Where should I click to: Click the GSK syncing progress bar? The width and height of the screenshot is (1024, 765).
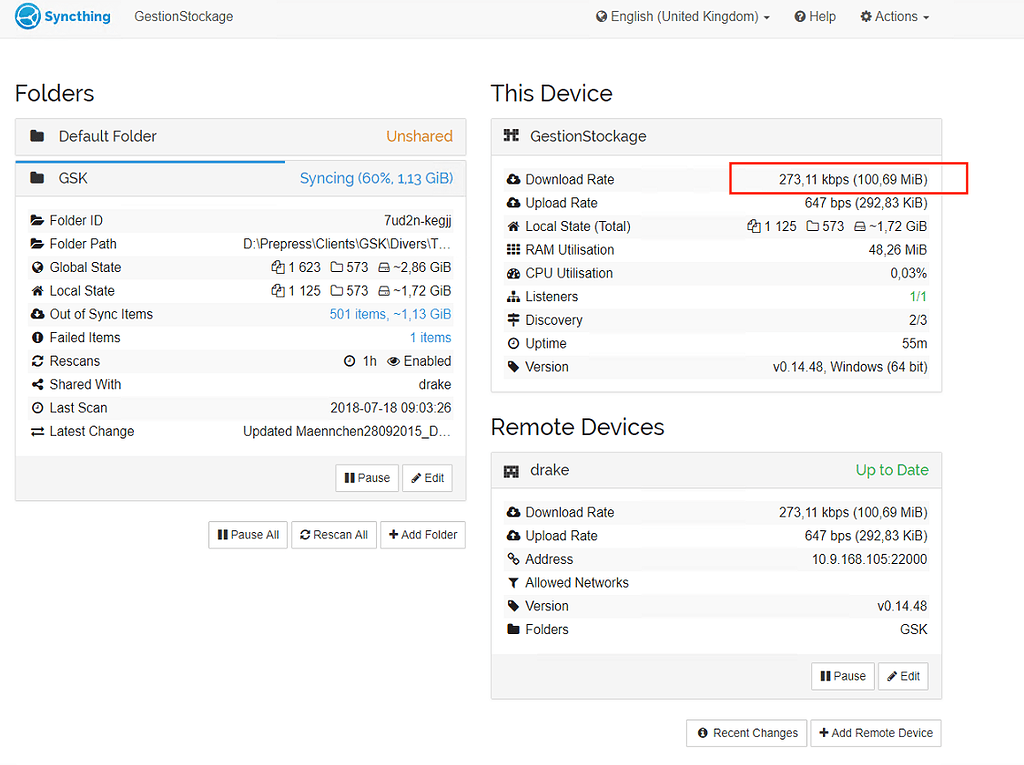pos(150,161)
